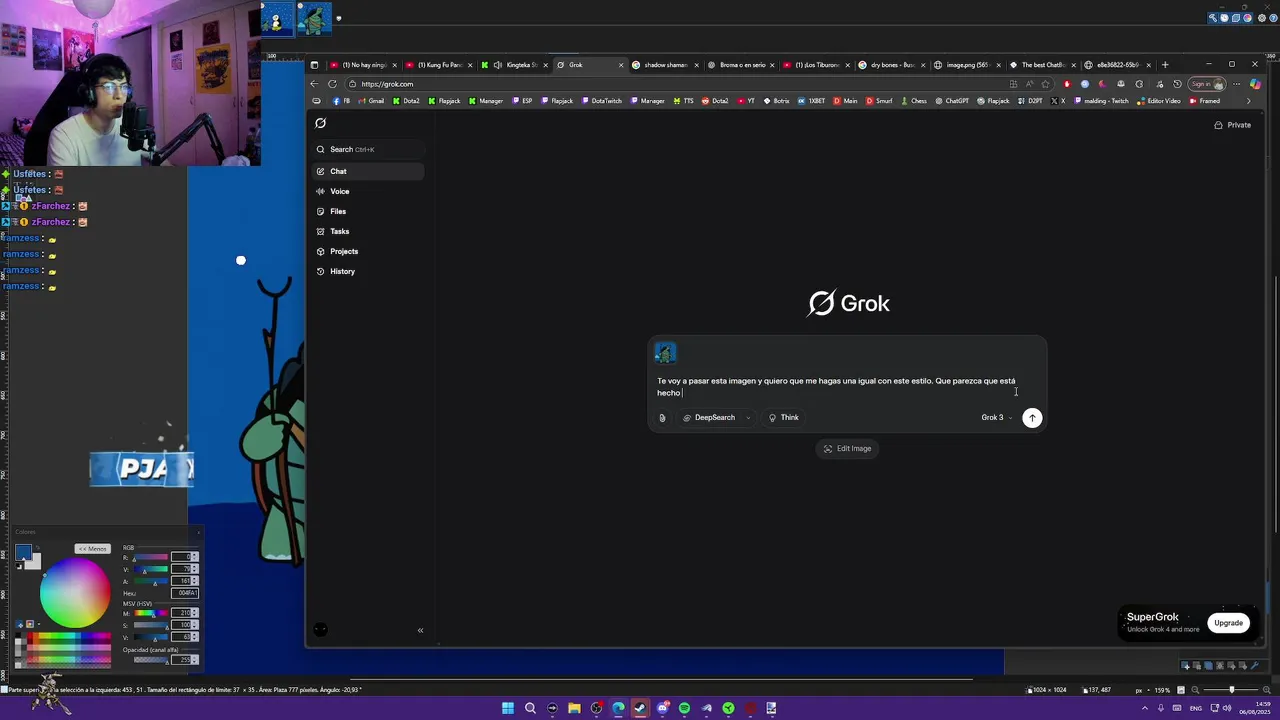Viewport: 1280px width, 720px height.
Task: Switch to the image.png tab
Action: point(967,65)
